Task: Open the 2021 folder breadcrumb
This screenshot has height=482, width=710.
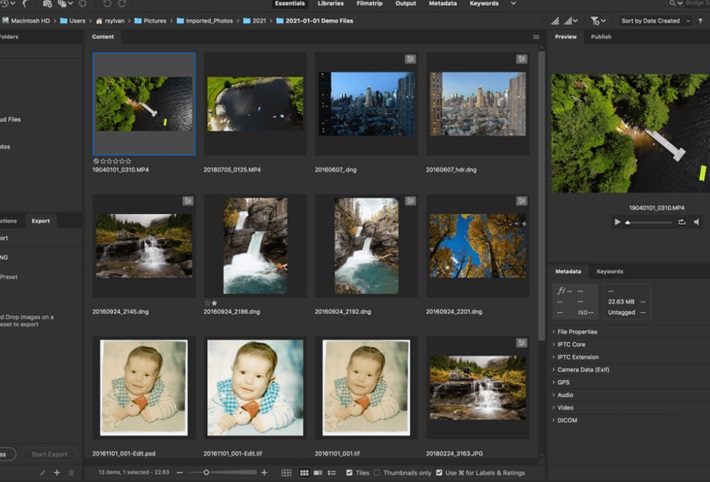Action: pos(254,21)
